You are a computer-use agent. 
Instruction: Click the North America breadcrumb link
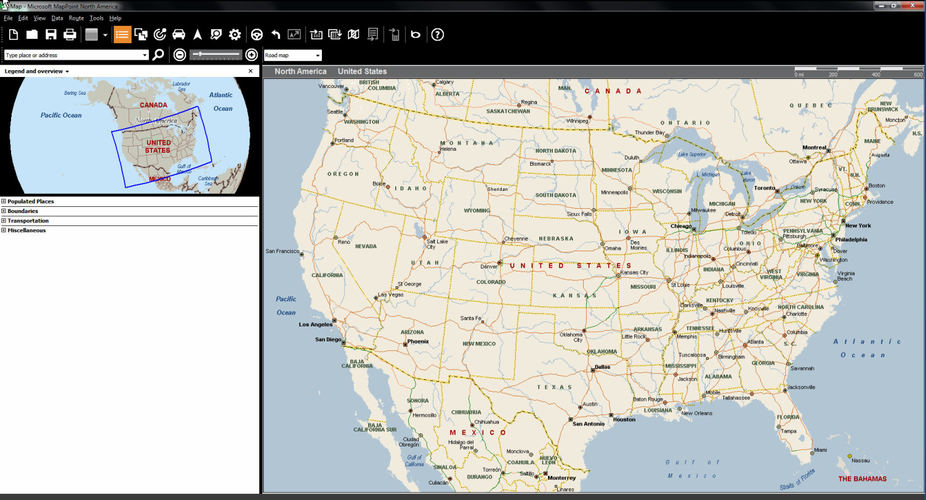(300, 71)
